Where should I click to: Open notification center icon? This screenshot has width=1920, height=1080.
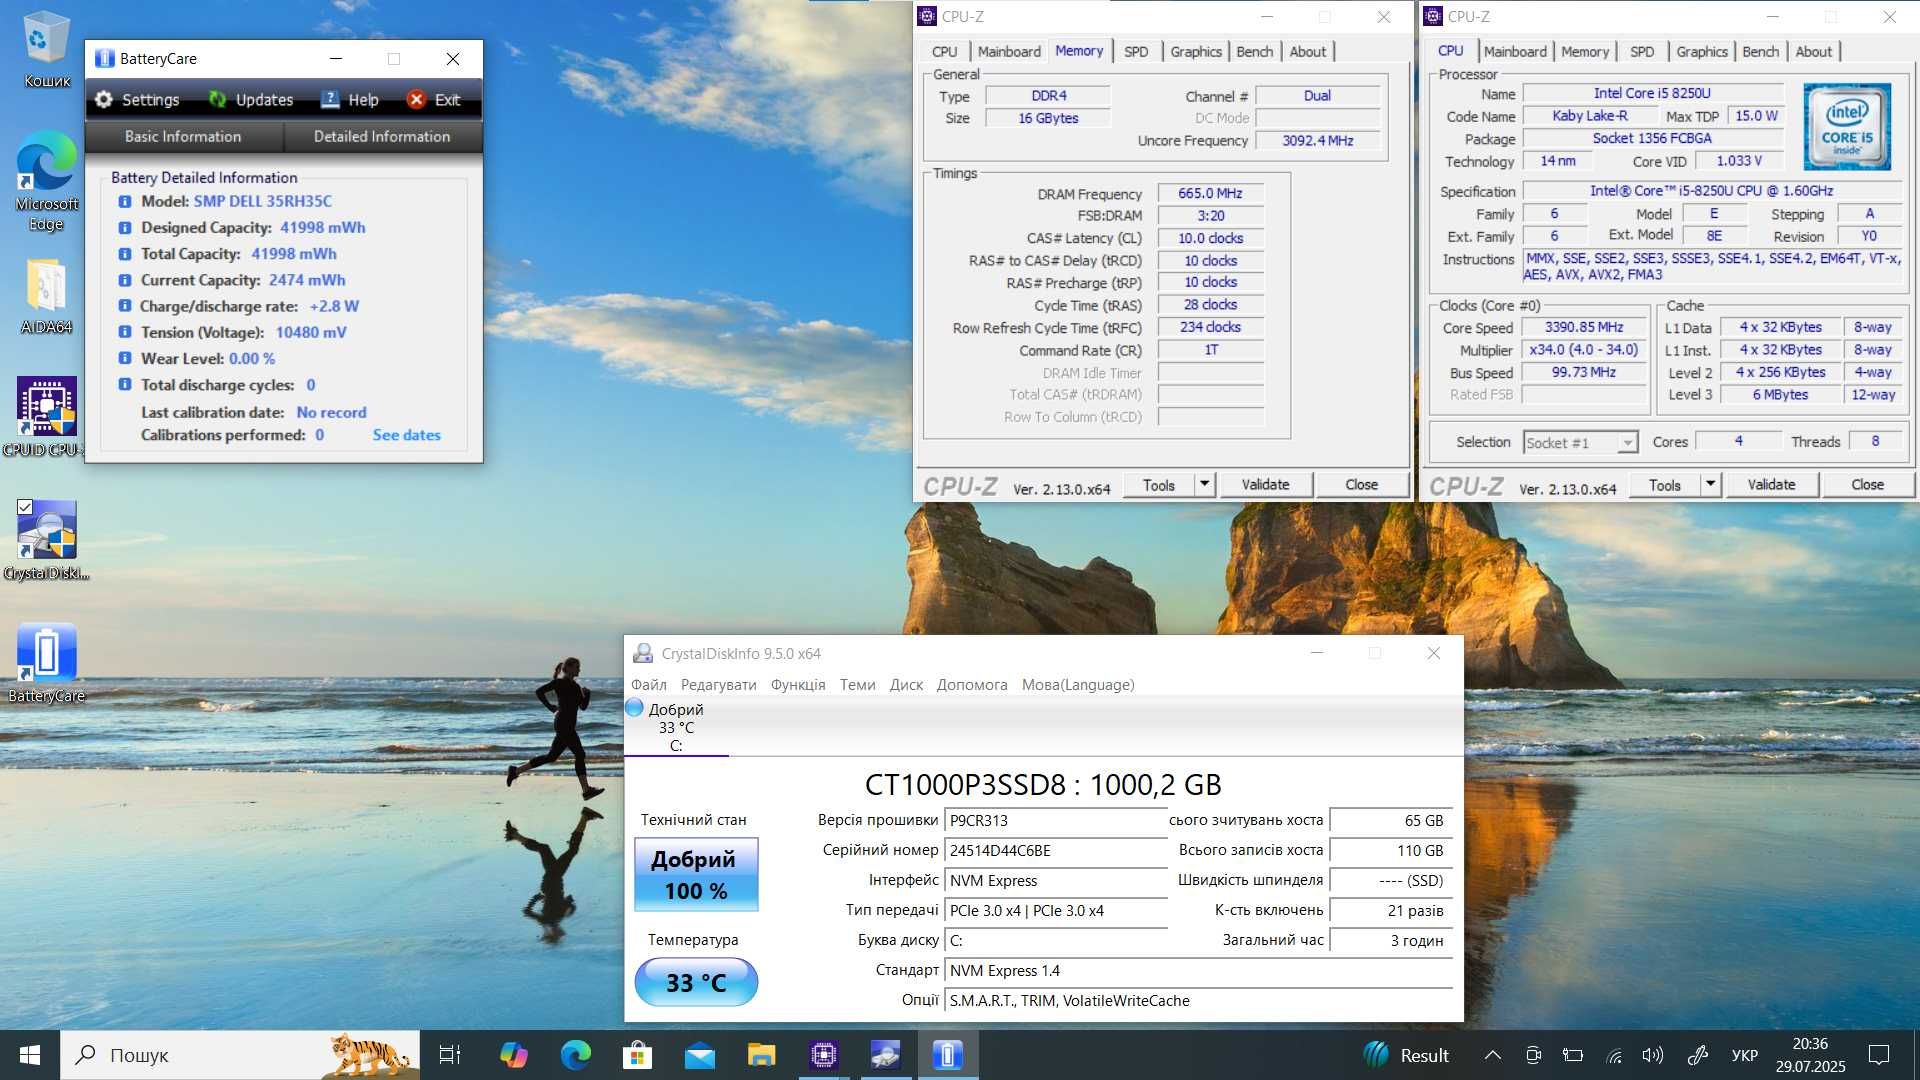click(x=1879, y=1055)
